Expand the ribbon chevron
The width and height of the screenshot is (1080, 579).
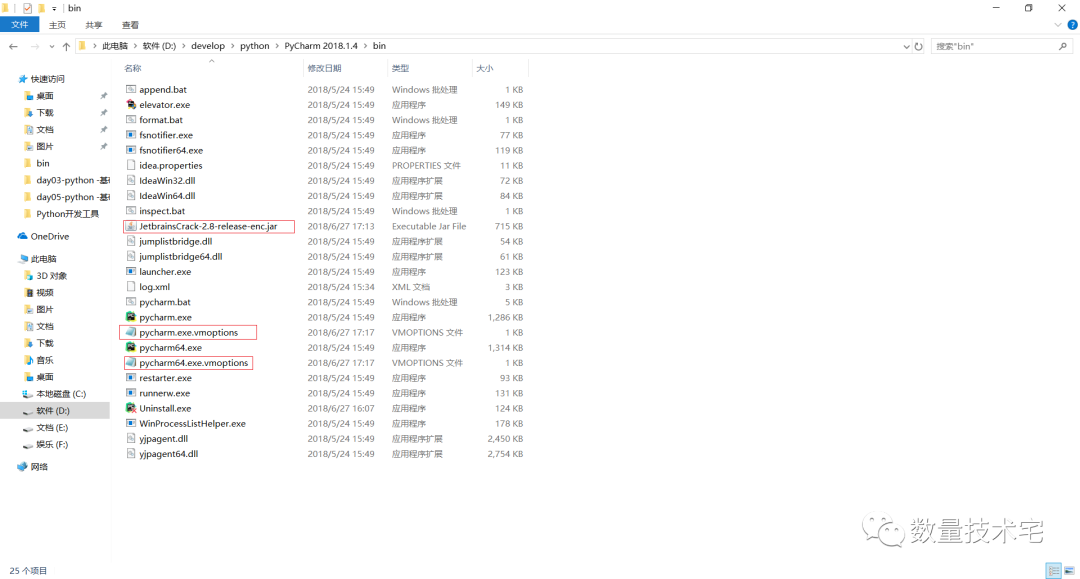pyautogui.click(x=1057, y=25)
